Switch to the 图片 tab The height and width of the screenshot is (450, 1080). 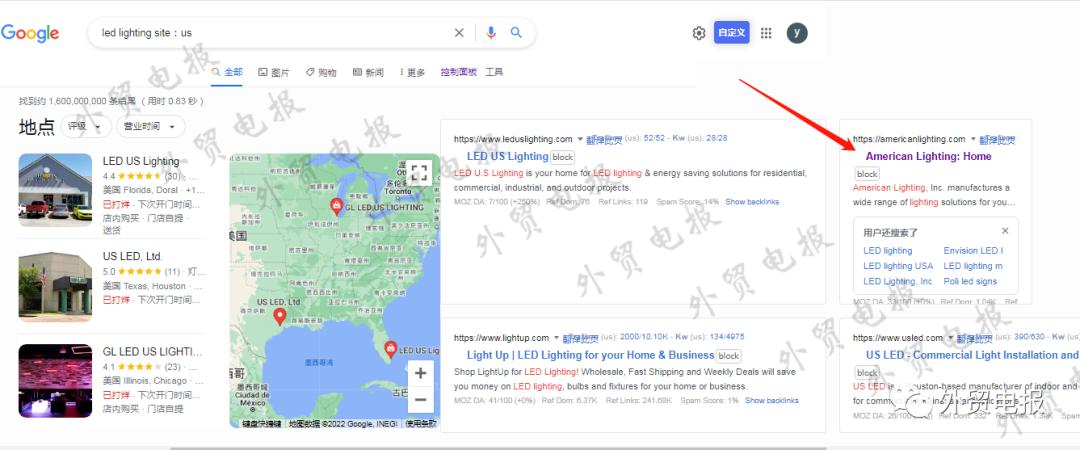point(273,72)
